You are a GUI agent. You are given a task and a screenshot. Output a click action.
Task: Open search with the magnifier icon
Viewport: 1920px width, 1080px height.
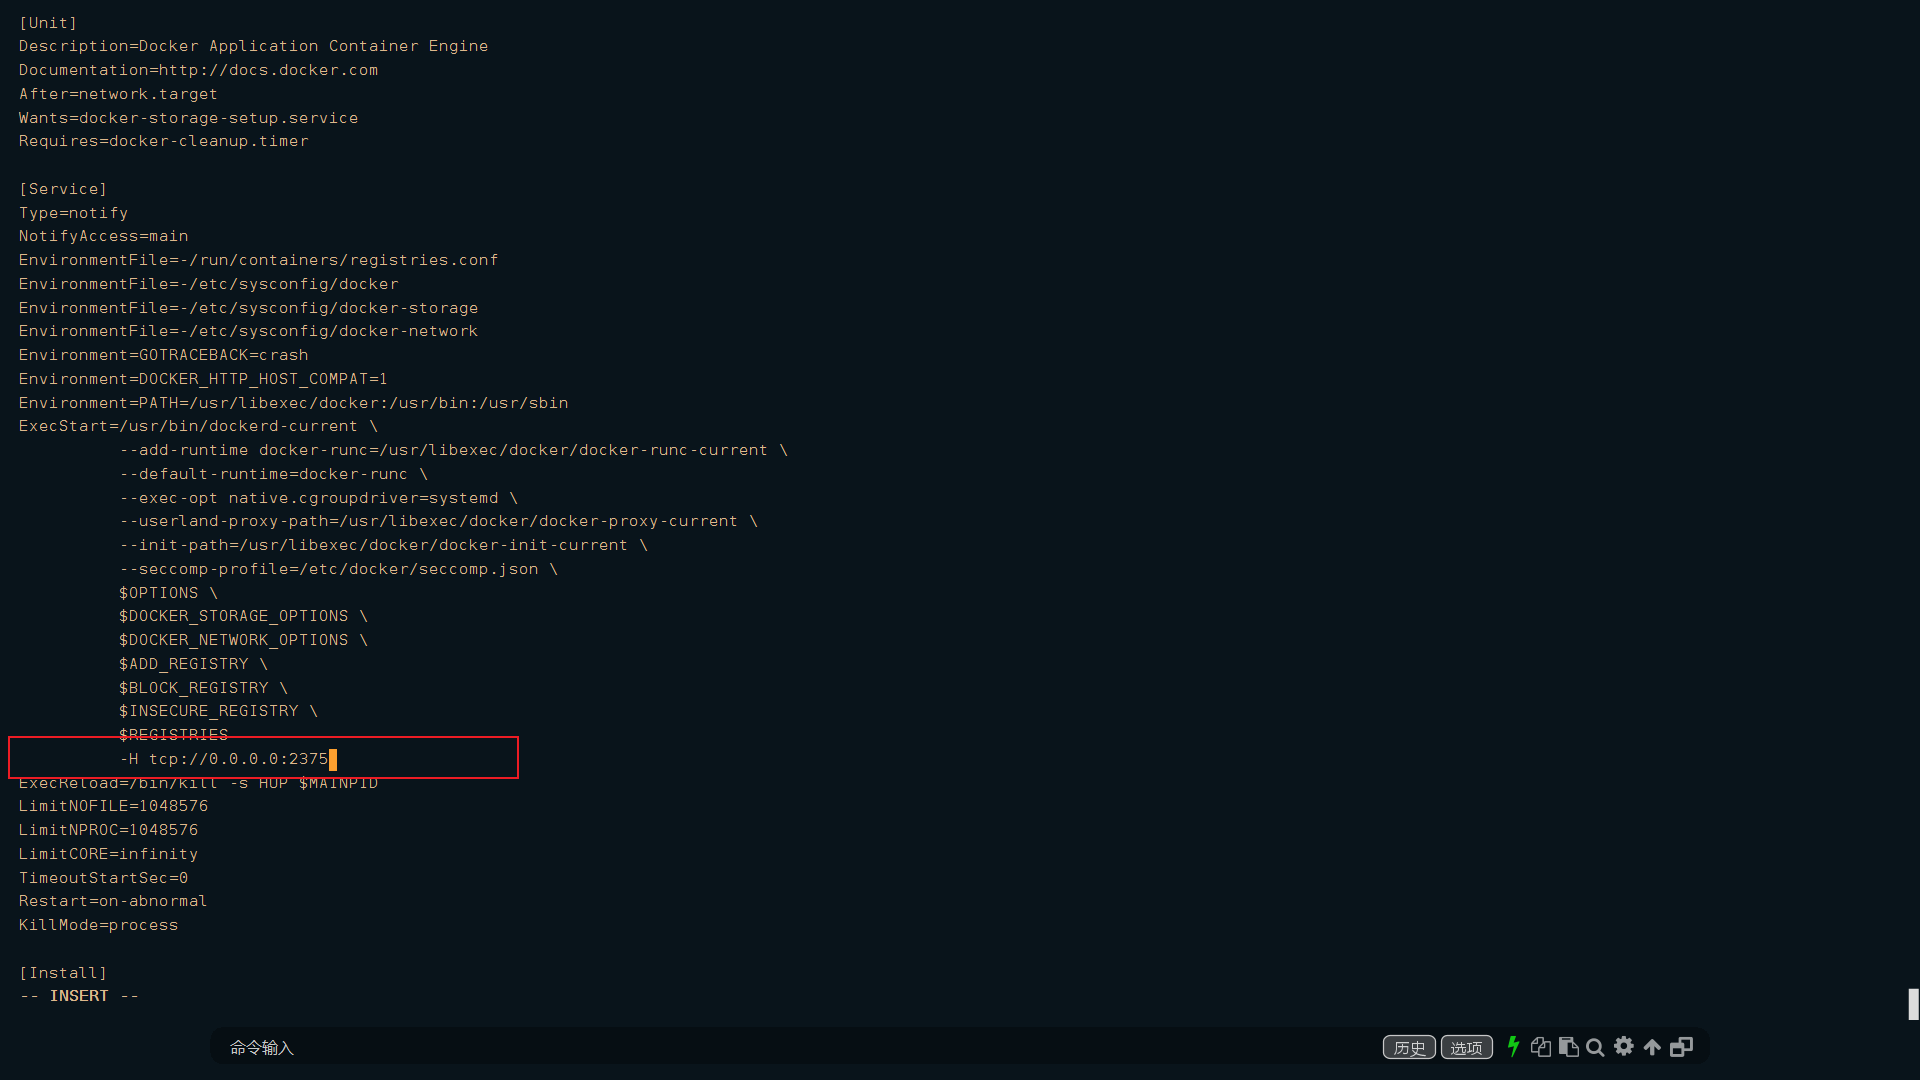[1596, 1048]
